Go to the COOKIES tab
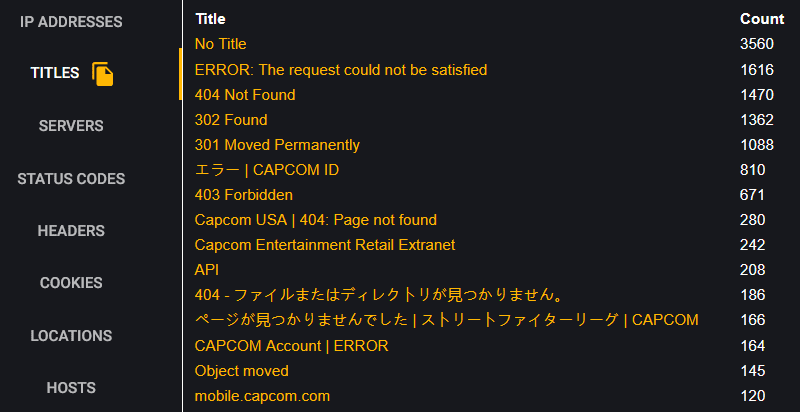The width and height of the screenshot is (800, 412). coord(71,283)
